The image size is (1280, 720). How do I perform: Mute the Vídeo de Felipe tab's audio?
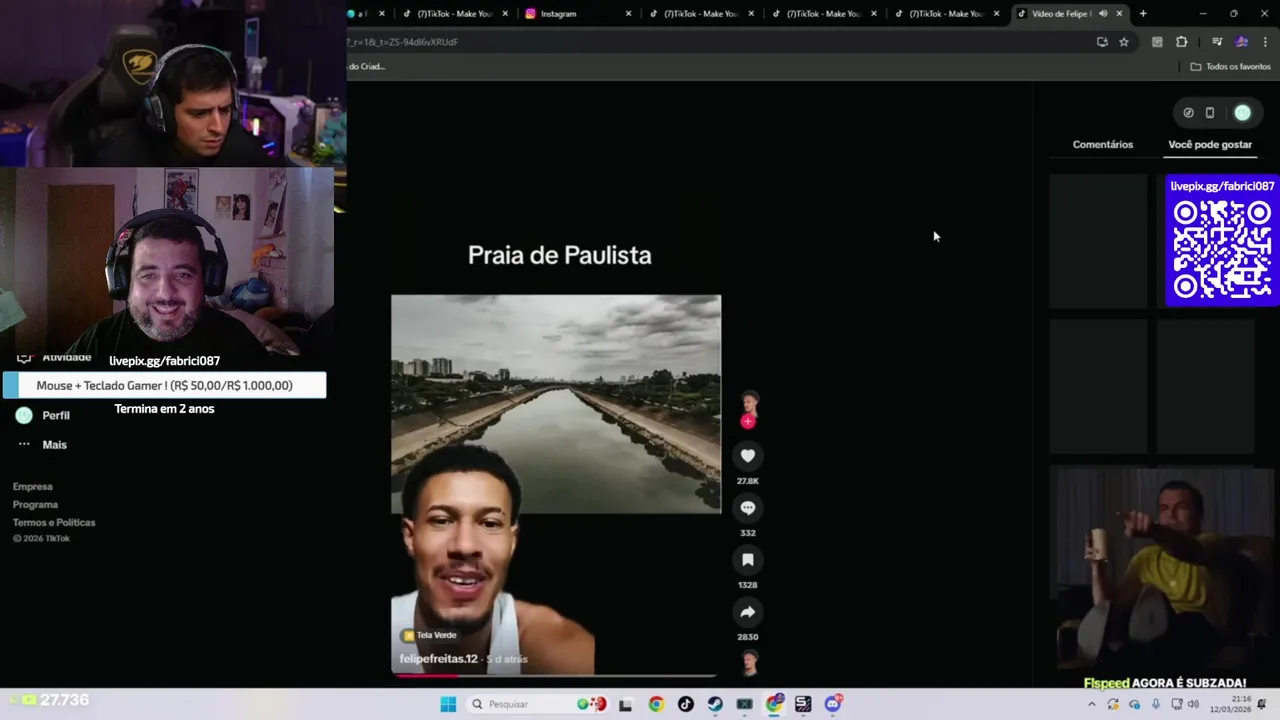(1103, 14)
